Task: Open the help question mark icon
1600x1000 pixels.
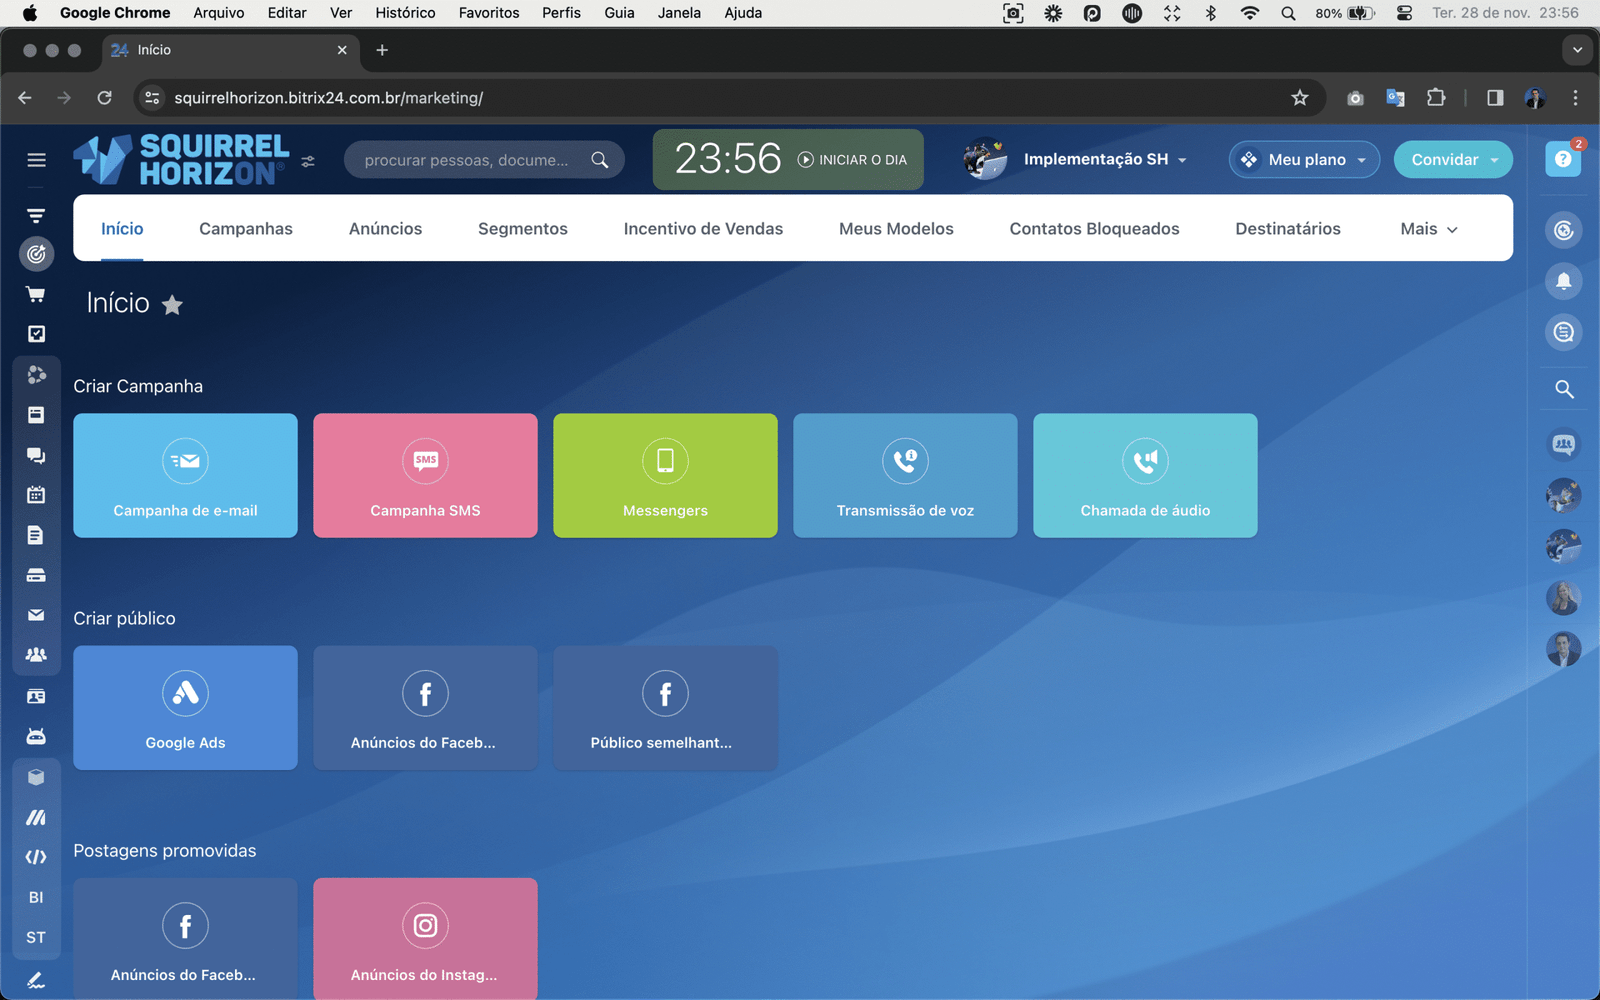Action: pyautogui.click(x=1563, y=160)
